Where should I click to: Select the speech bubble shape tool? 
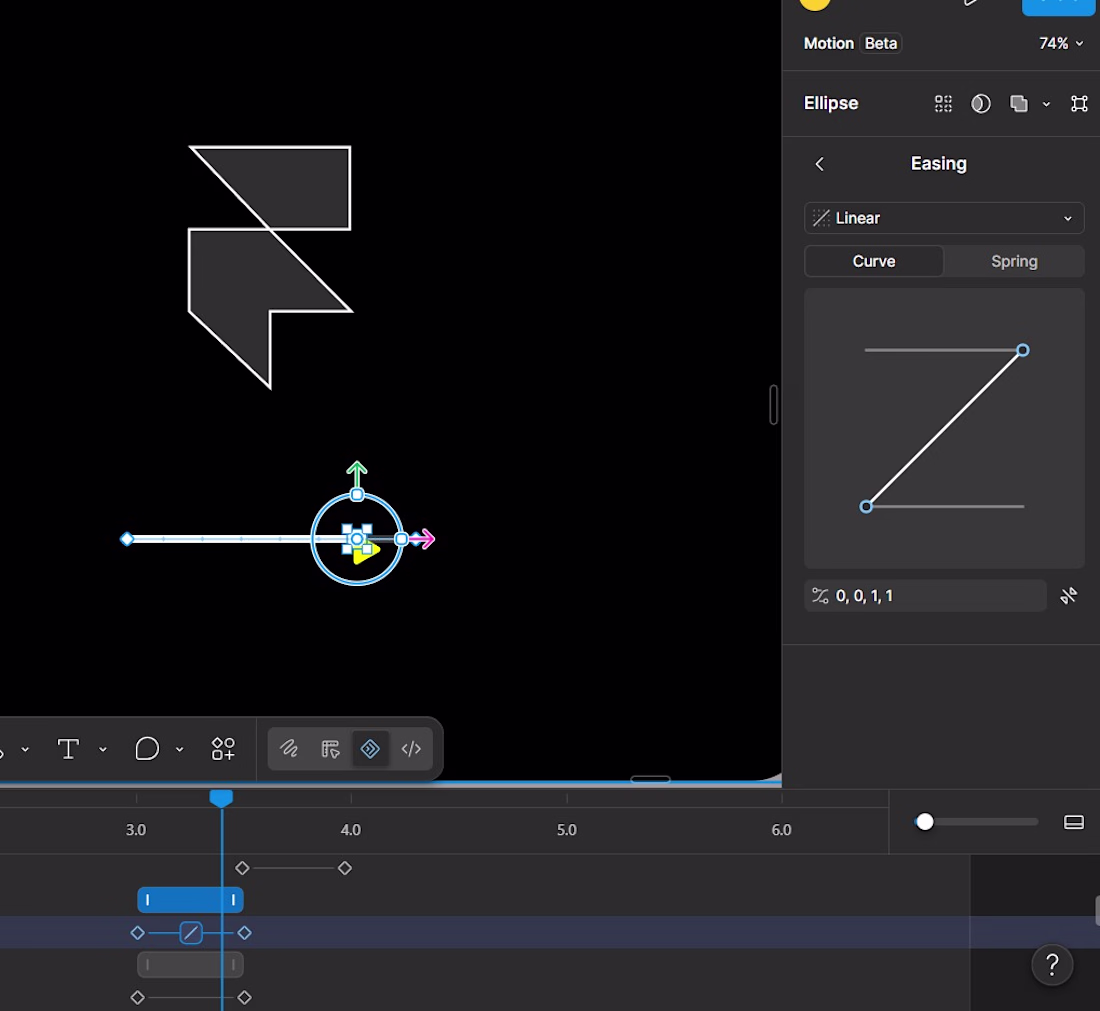[147, 749]
